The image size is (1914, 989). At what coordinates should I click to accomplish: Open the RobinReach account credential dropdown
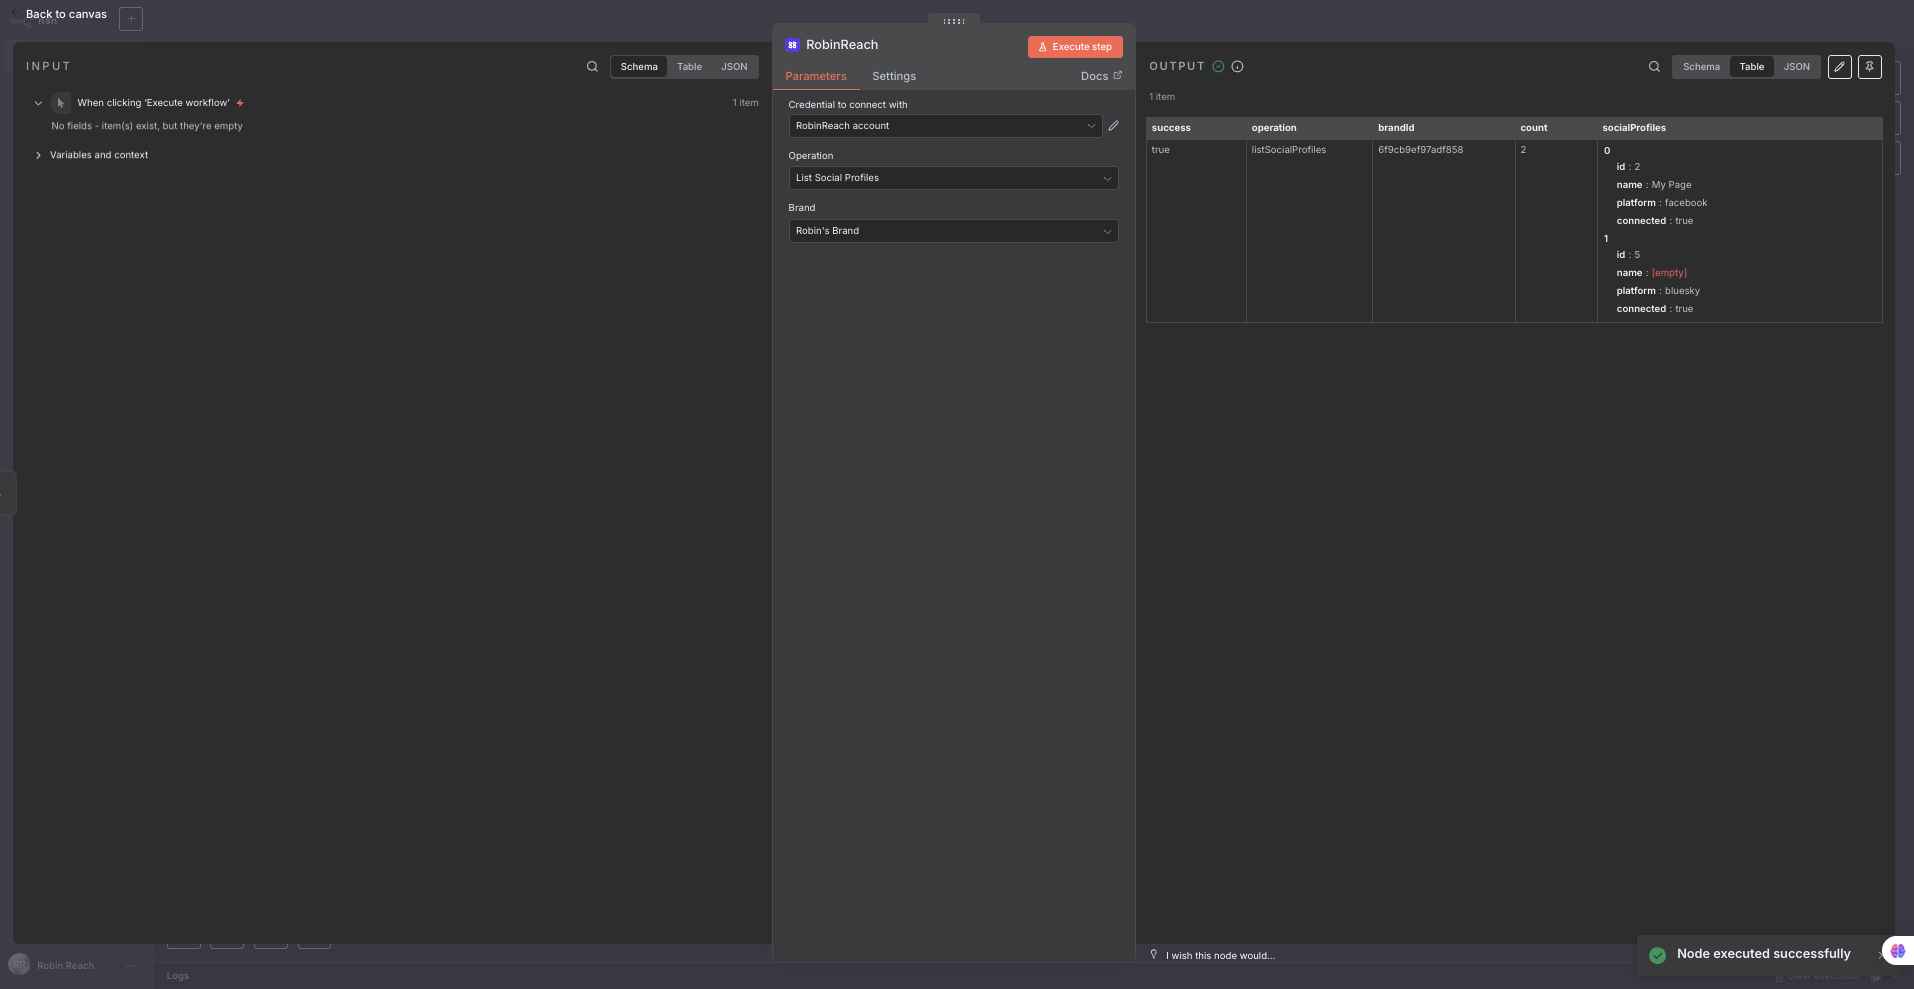[x=945, y=126]
